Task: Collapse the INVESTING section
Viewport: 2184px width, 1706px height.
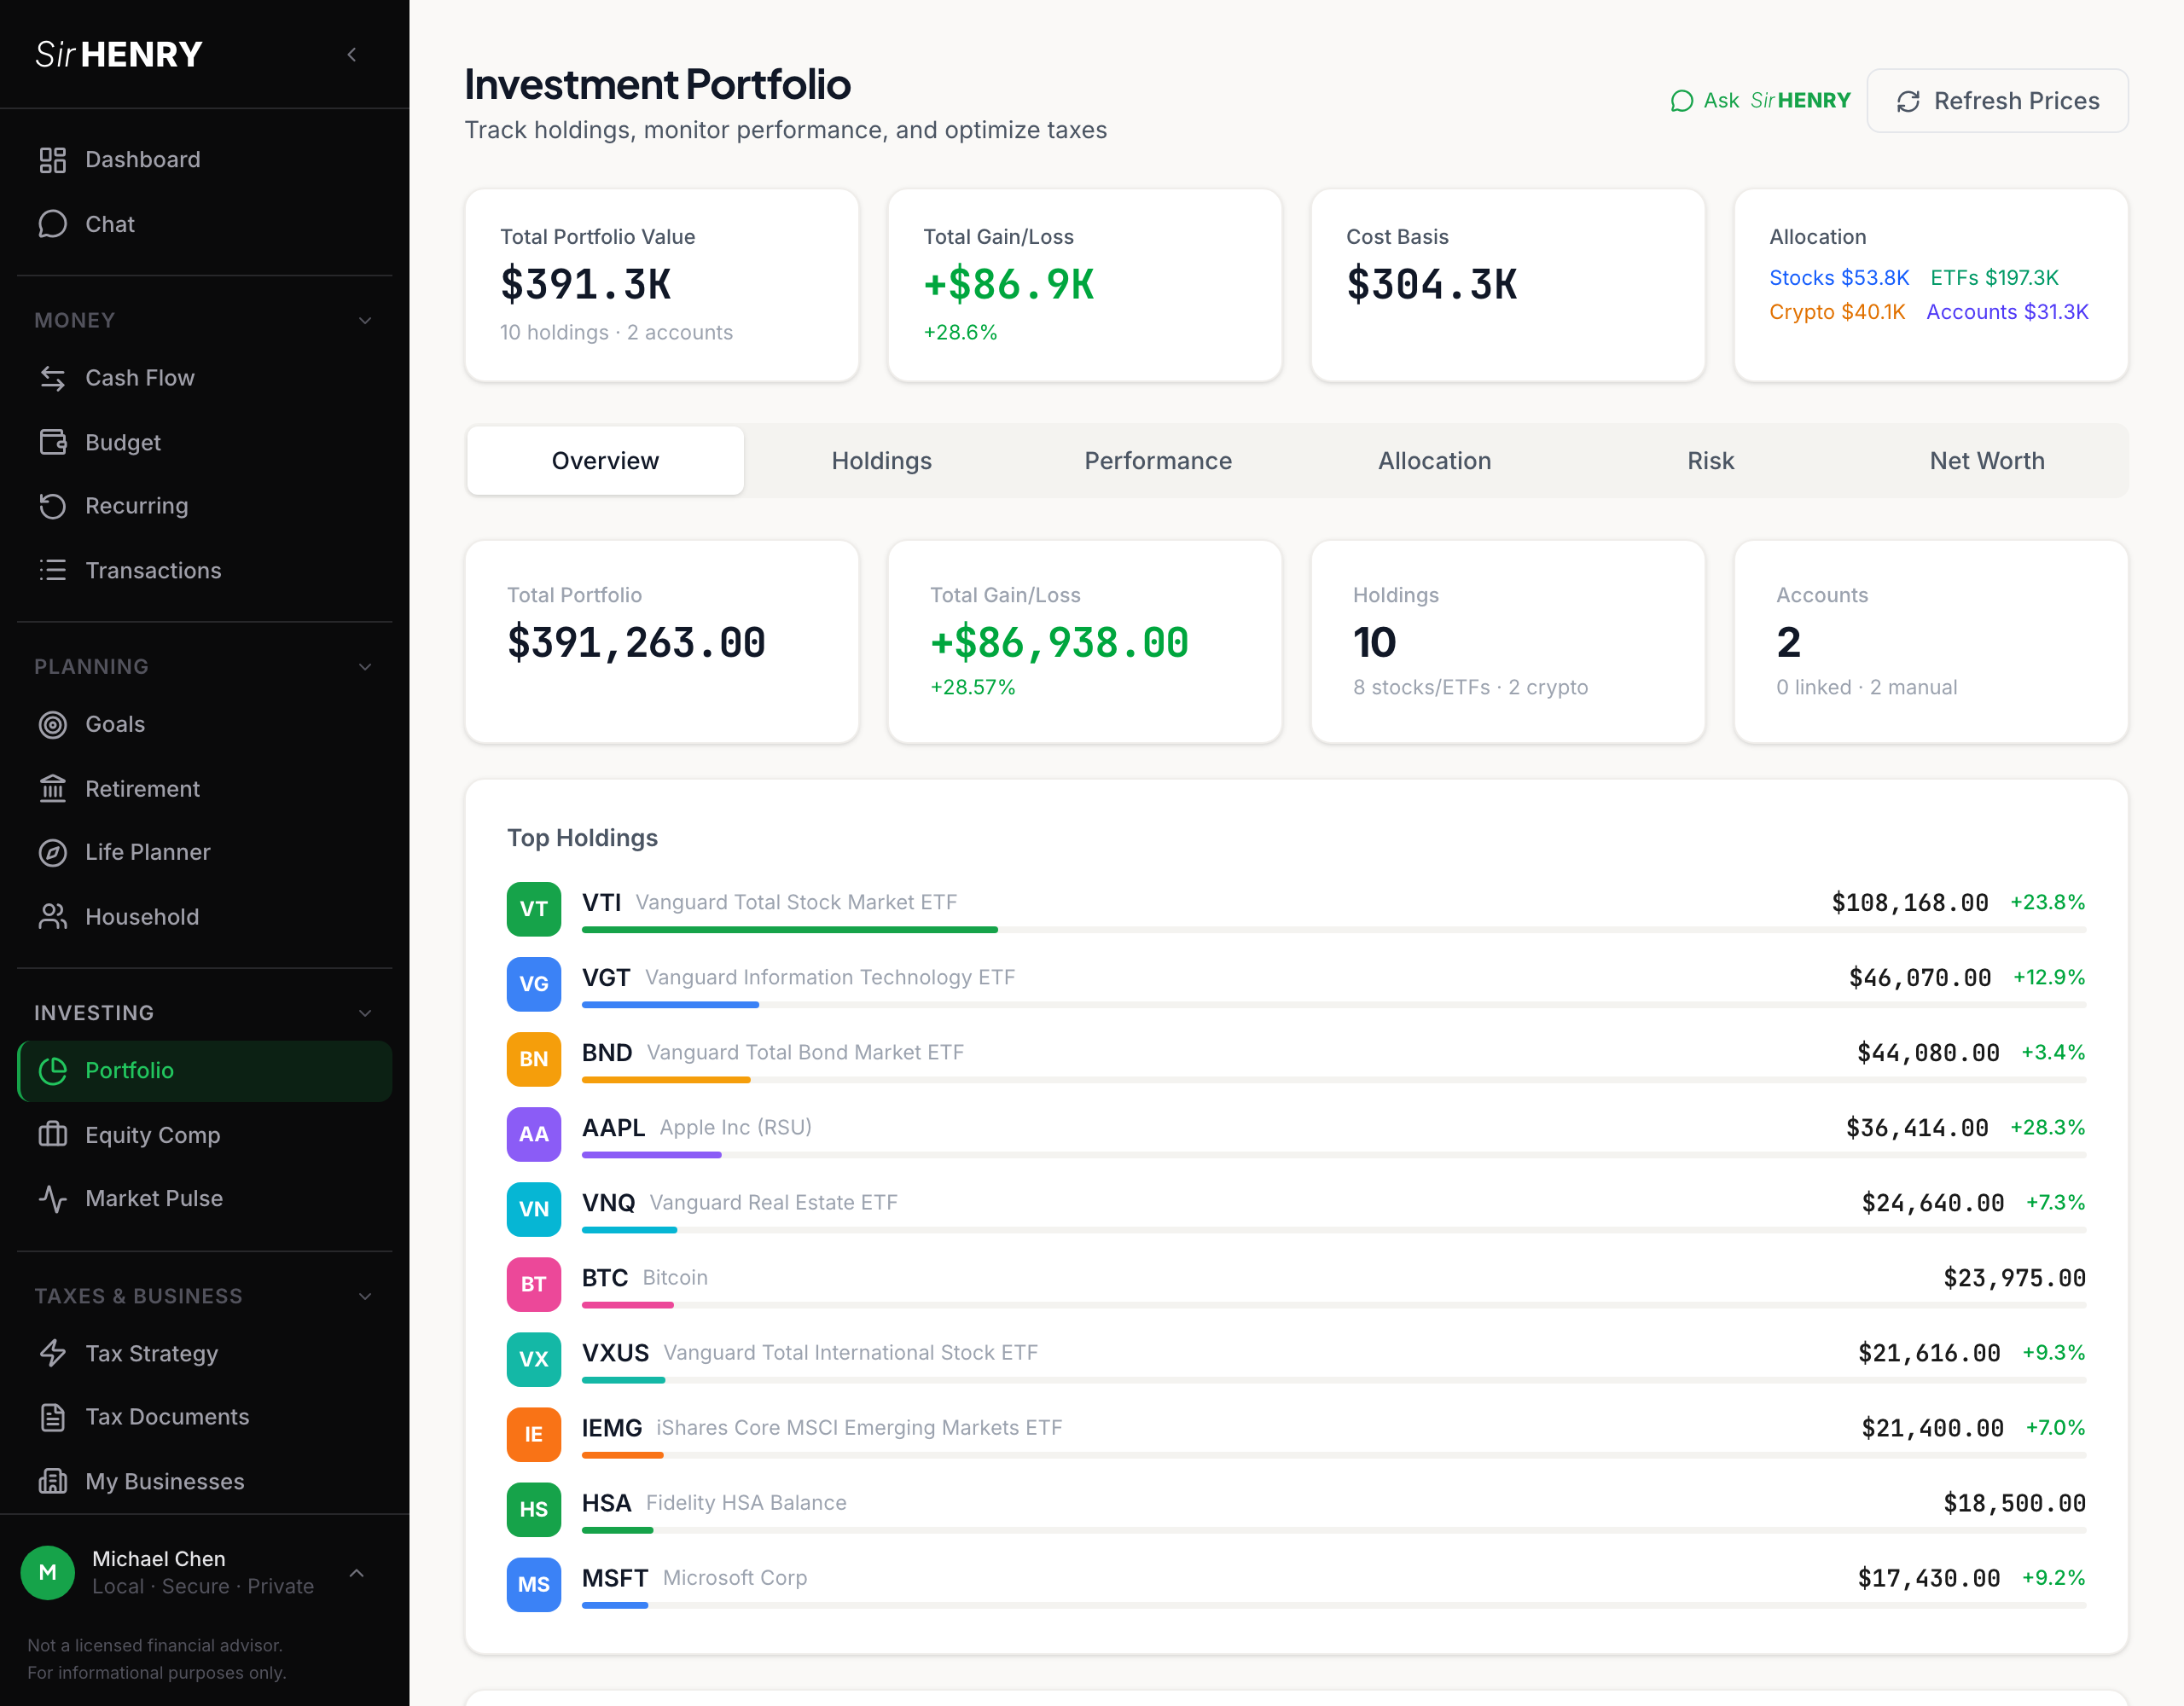Action: 365,1013
